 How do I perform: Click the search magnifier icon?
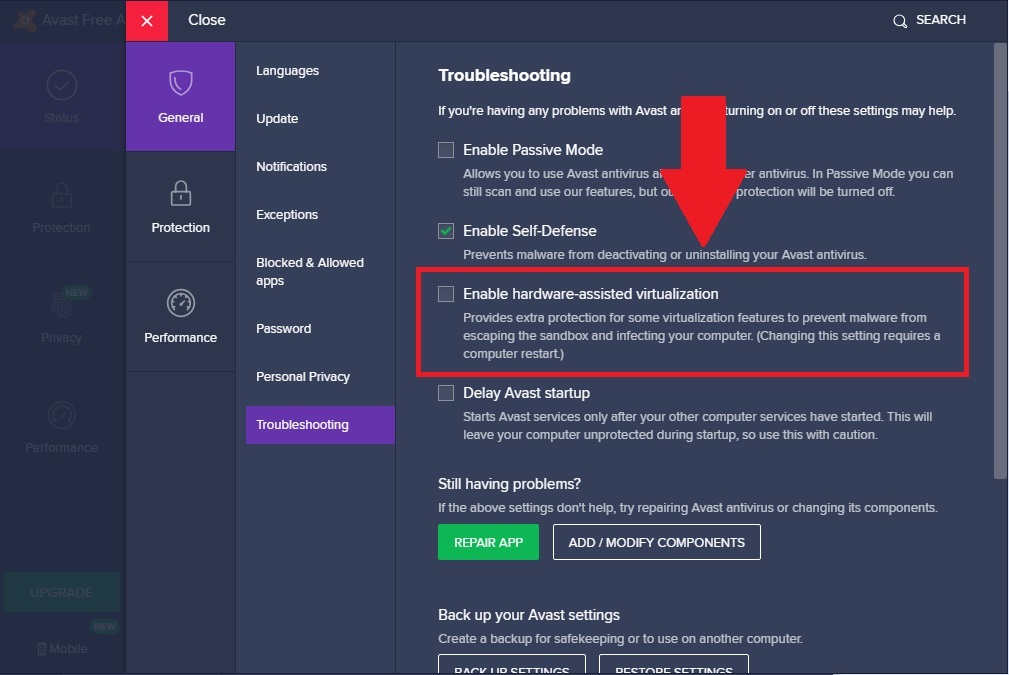[900, 21]
